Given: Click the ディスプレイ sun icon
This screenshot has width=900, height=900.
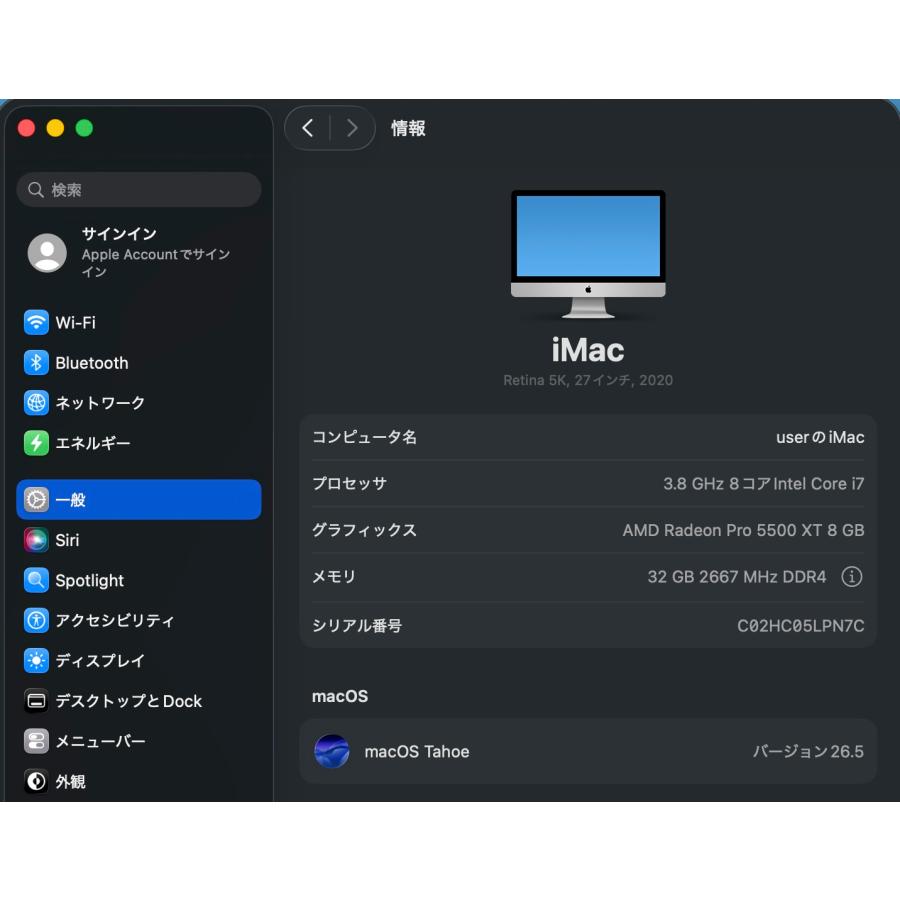Looking at the screenshot, I should (36, 660).
